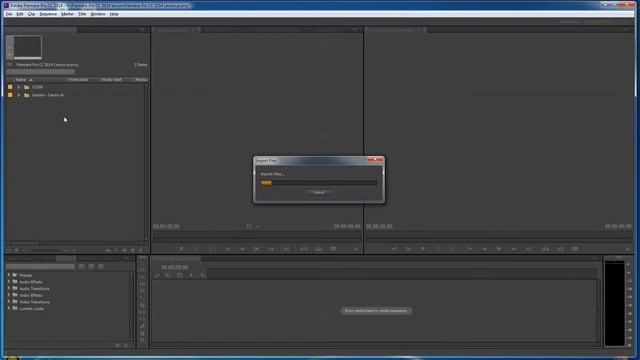Viewport: 640px width, 360px height.
Task: Play the Program monitor sequence
Action: (x=499, y=249)
